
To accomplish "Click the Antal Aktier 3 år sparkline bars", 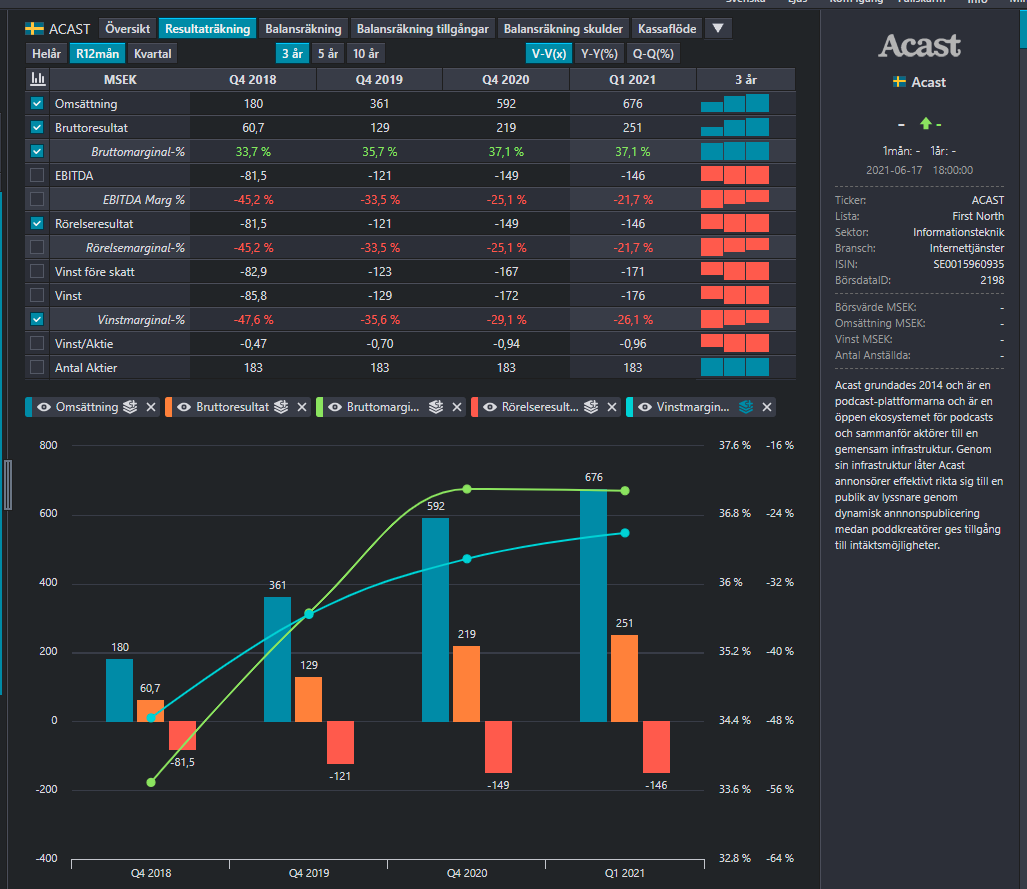I will click(x=735, y=368).
